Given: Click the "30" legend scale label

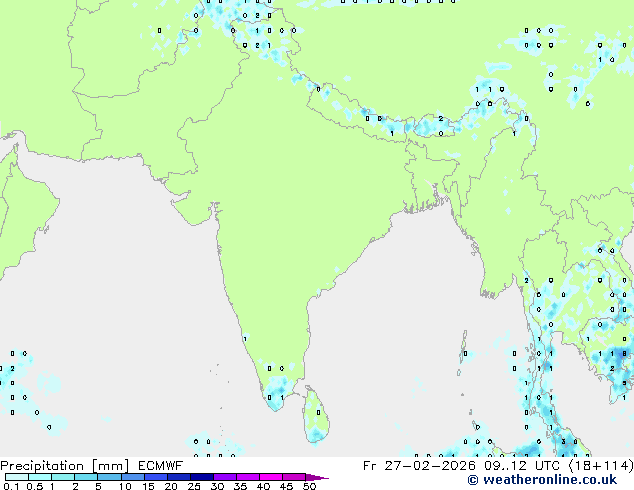Looking at the screenshot, I should click(x=217, y=486).
